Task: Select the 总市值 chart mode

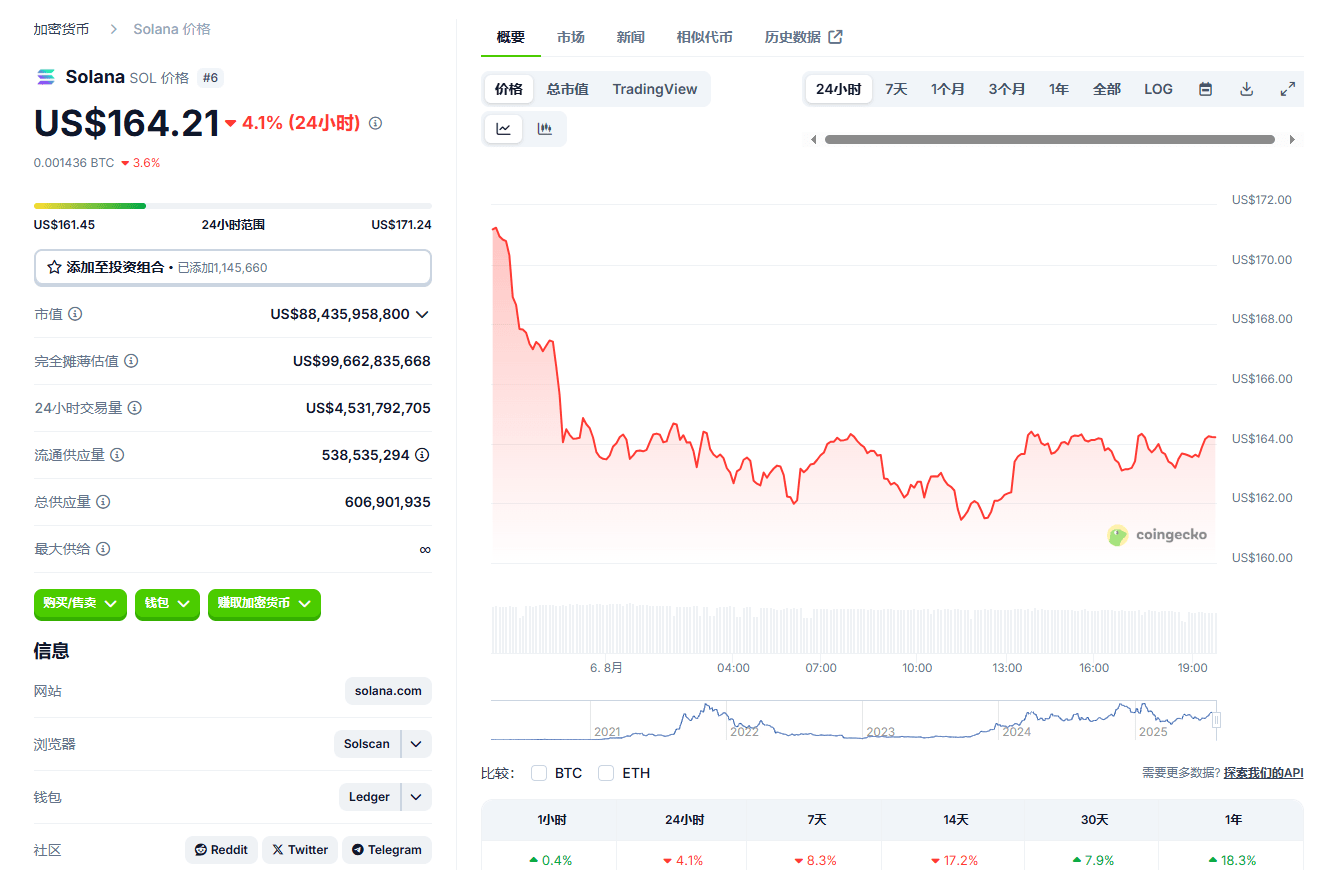Action: coord(568,89)
